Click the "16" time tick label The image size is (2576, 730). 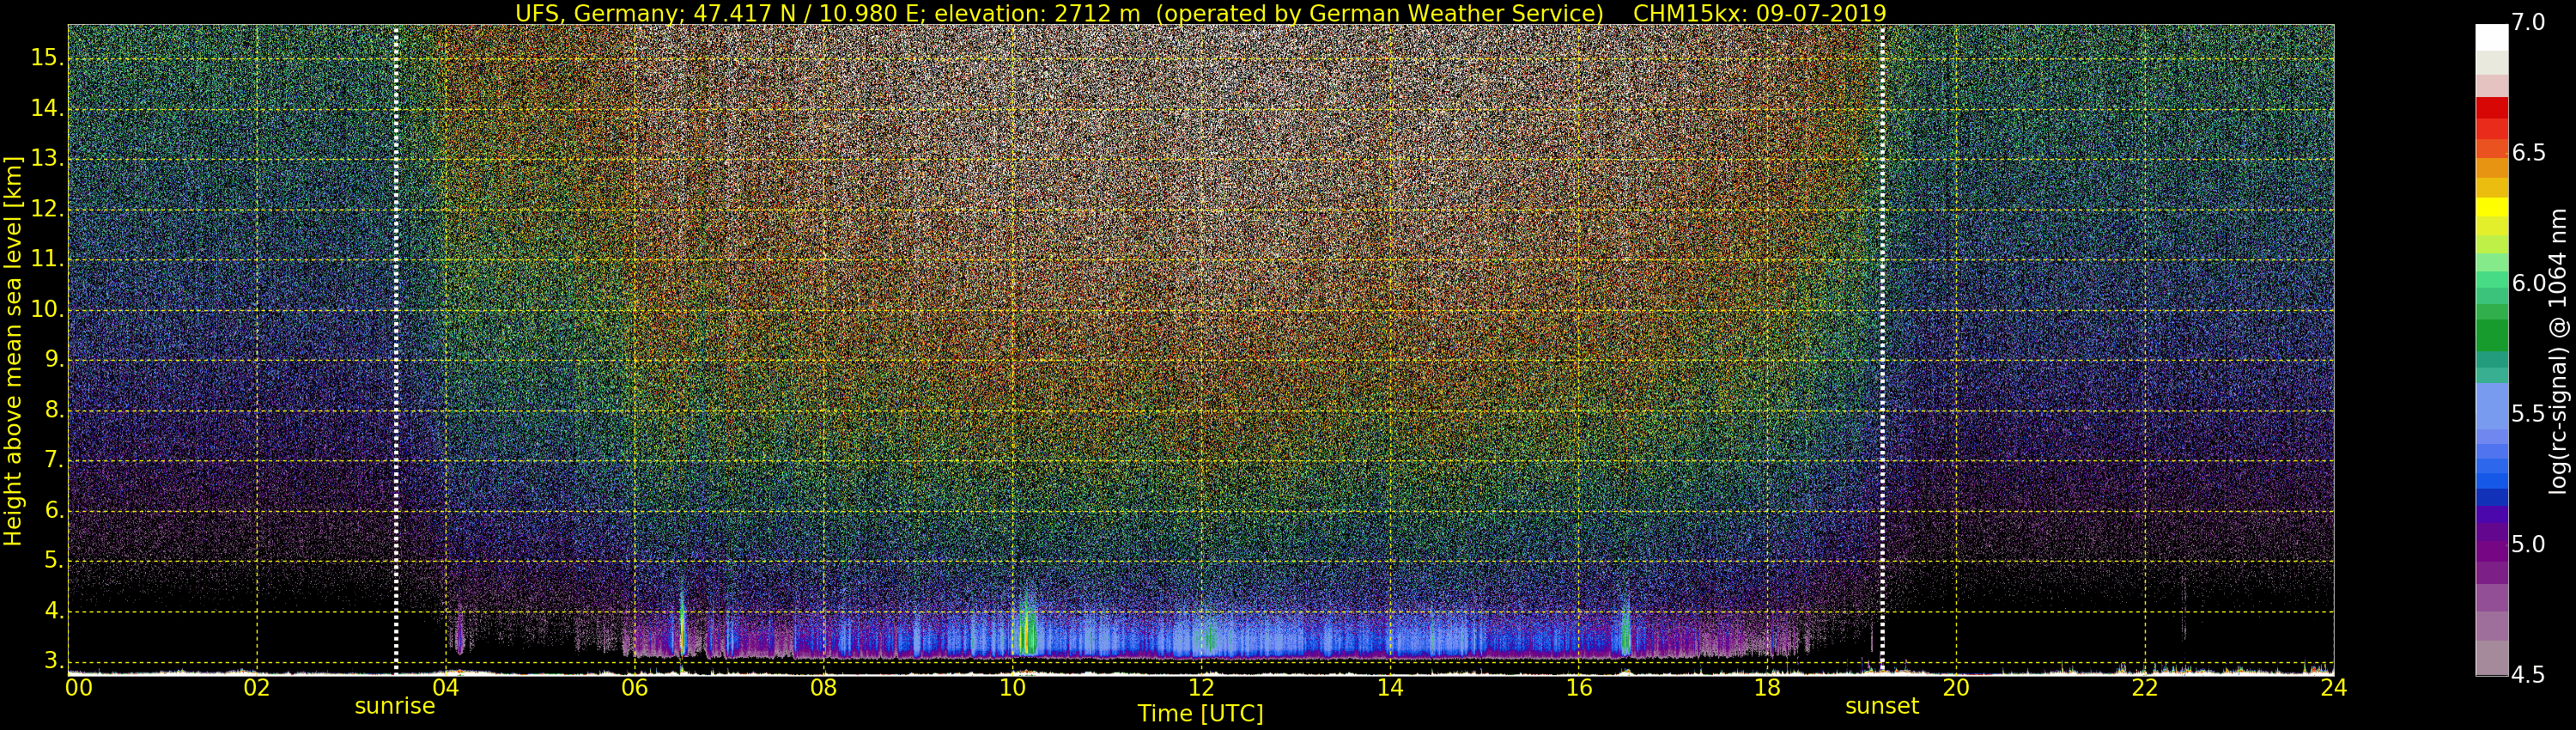tap(1578, 687)
